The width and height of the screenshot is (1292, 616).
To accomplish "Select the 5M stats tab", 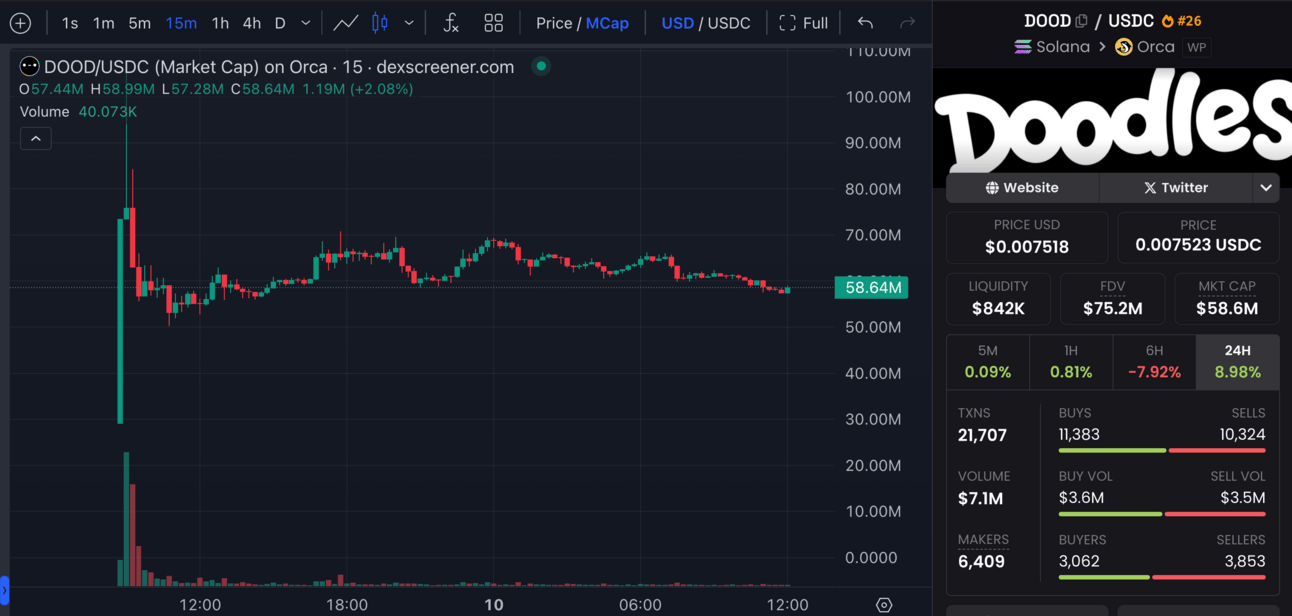I will pyautogui.click(x=988, y=362).
